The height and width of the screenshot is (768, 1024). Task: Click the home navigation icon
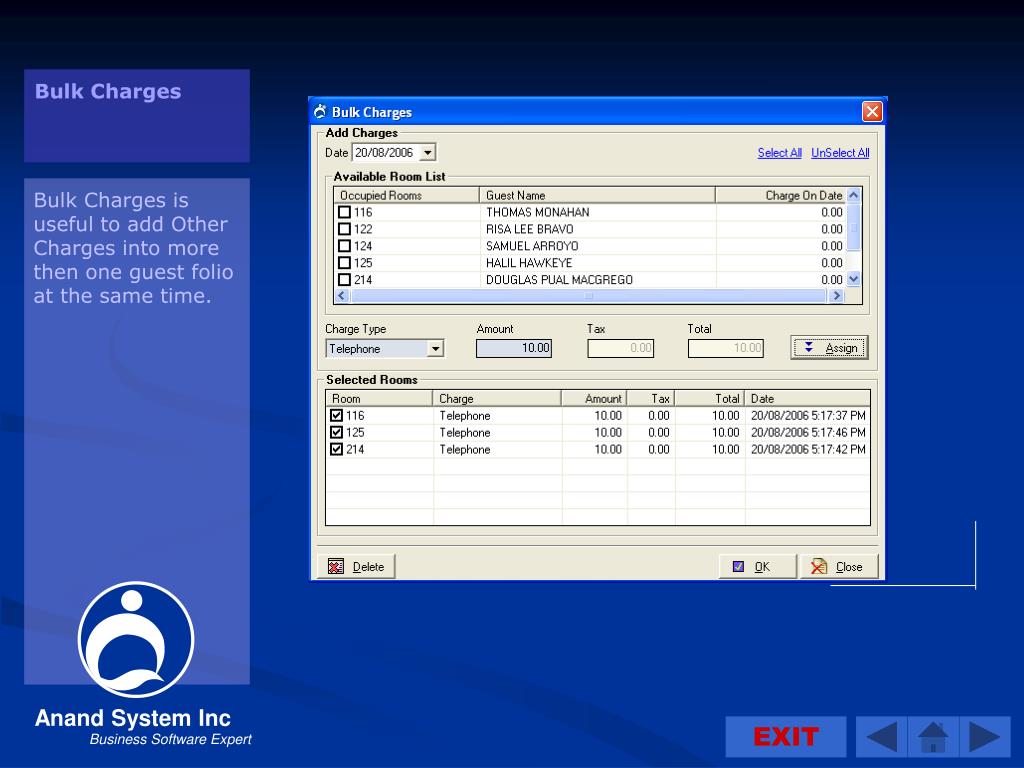(x=933, y=737)
